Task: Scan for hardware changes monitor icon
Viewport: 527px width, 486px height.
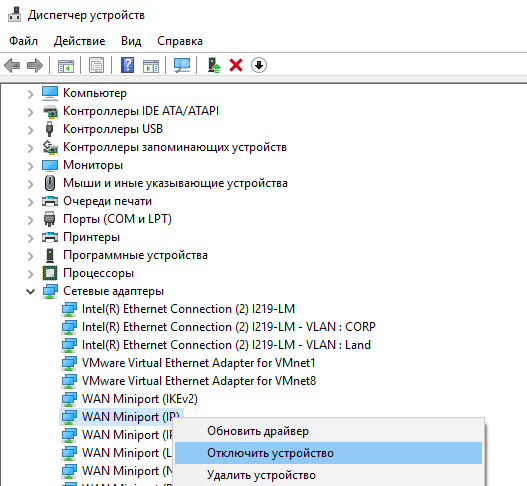Action: [x=182, y=65]
